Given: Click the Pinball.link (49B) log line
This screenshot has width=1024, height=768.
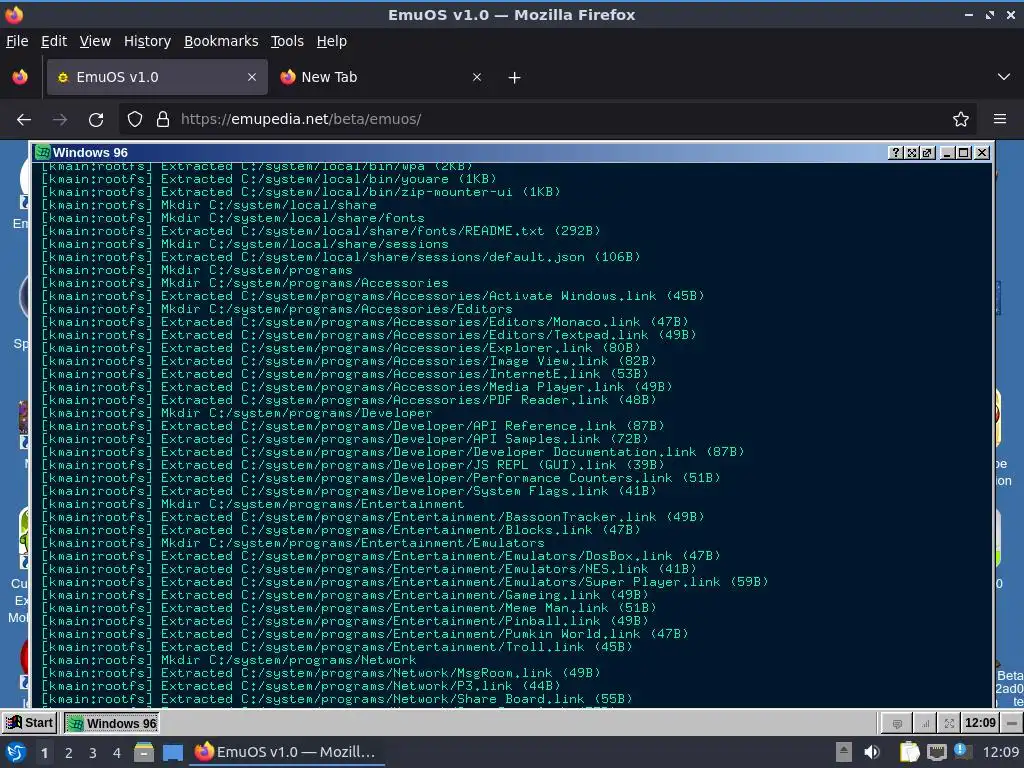Looking at the screenshot, I should [345, 621].
